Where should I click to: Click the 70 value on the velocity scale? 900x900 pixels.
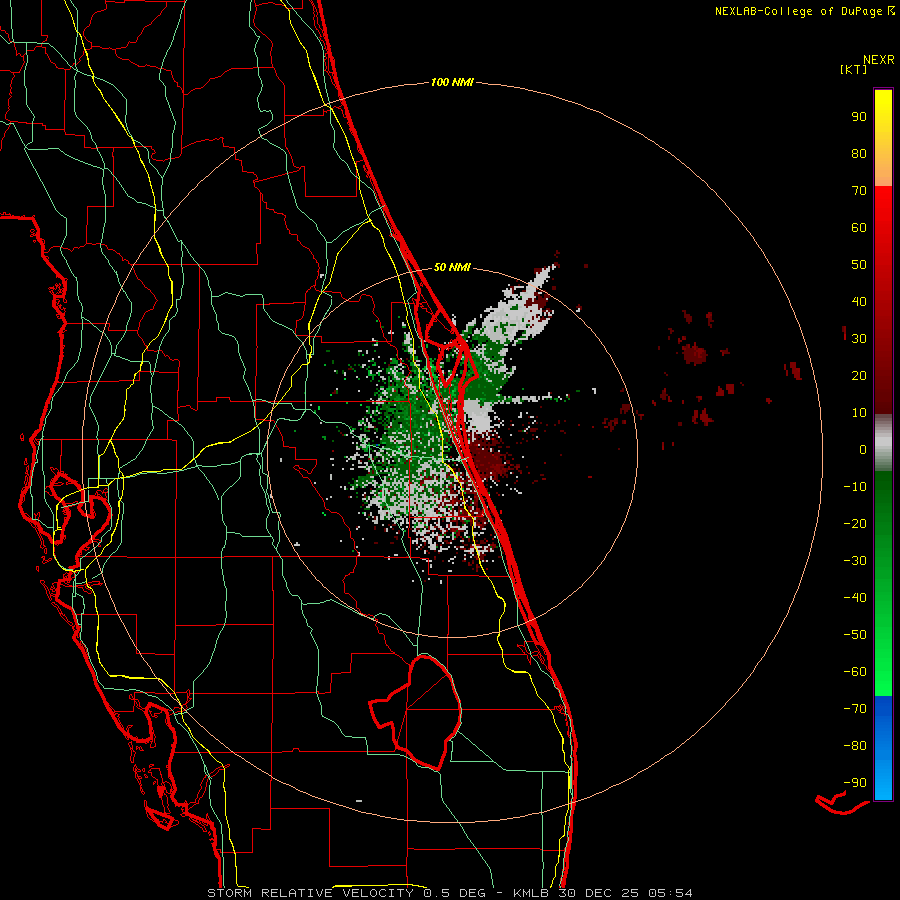[x=859, y=191]
